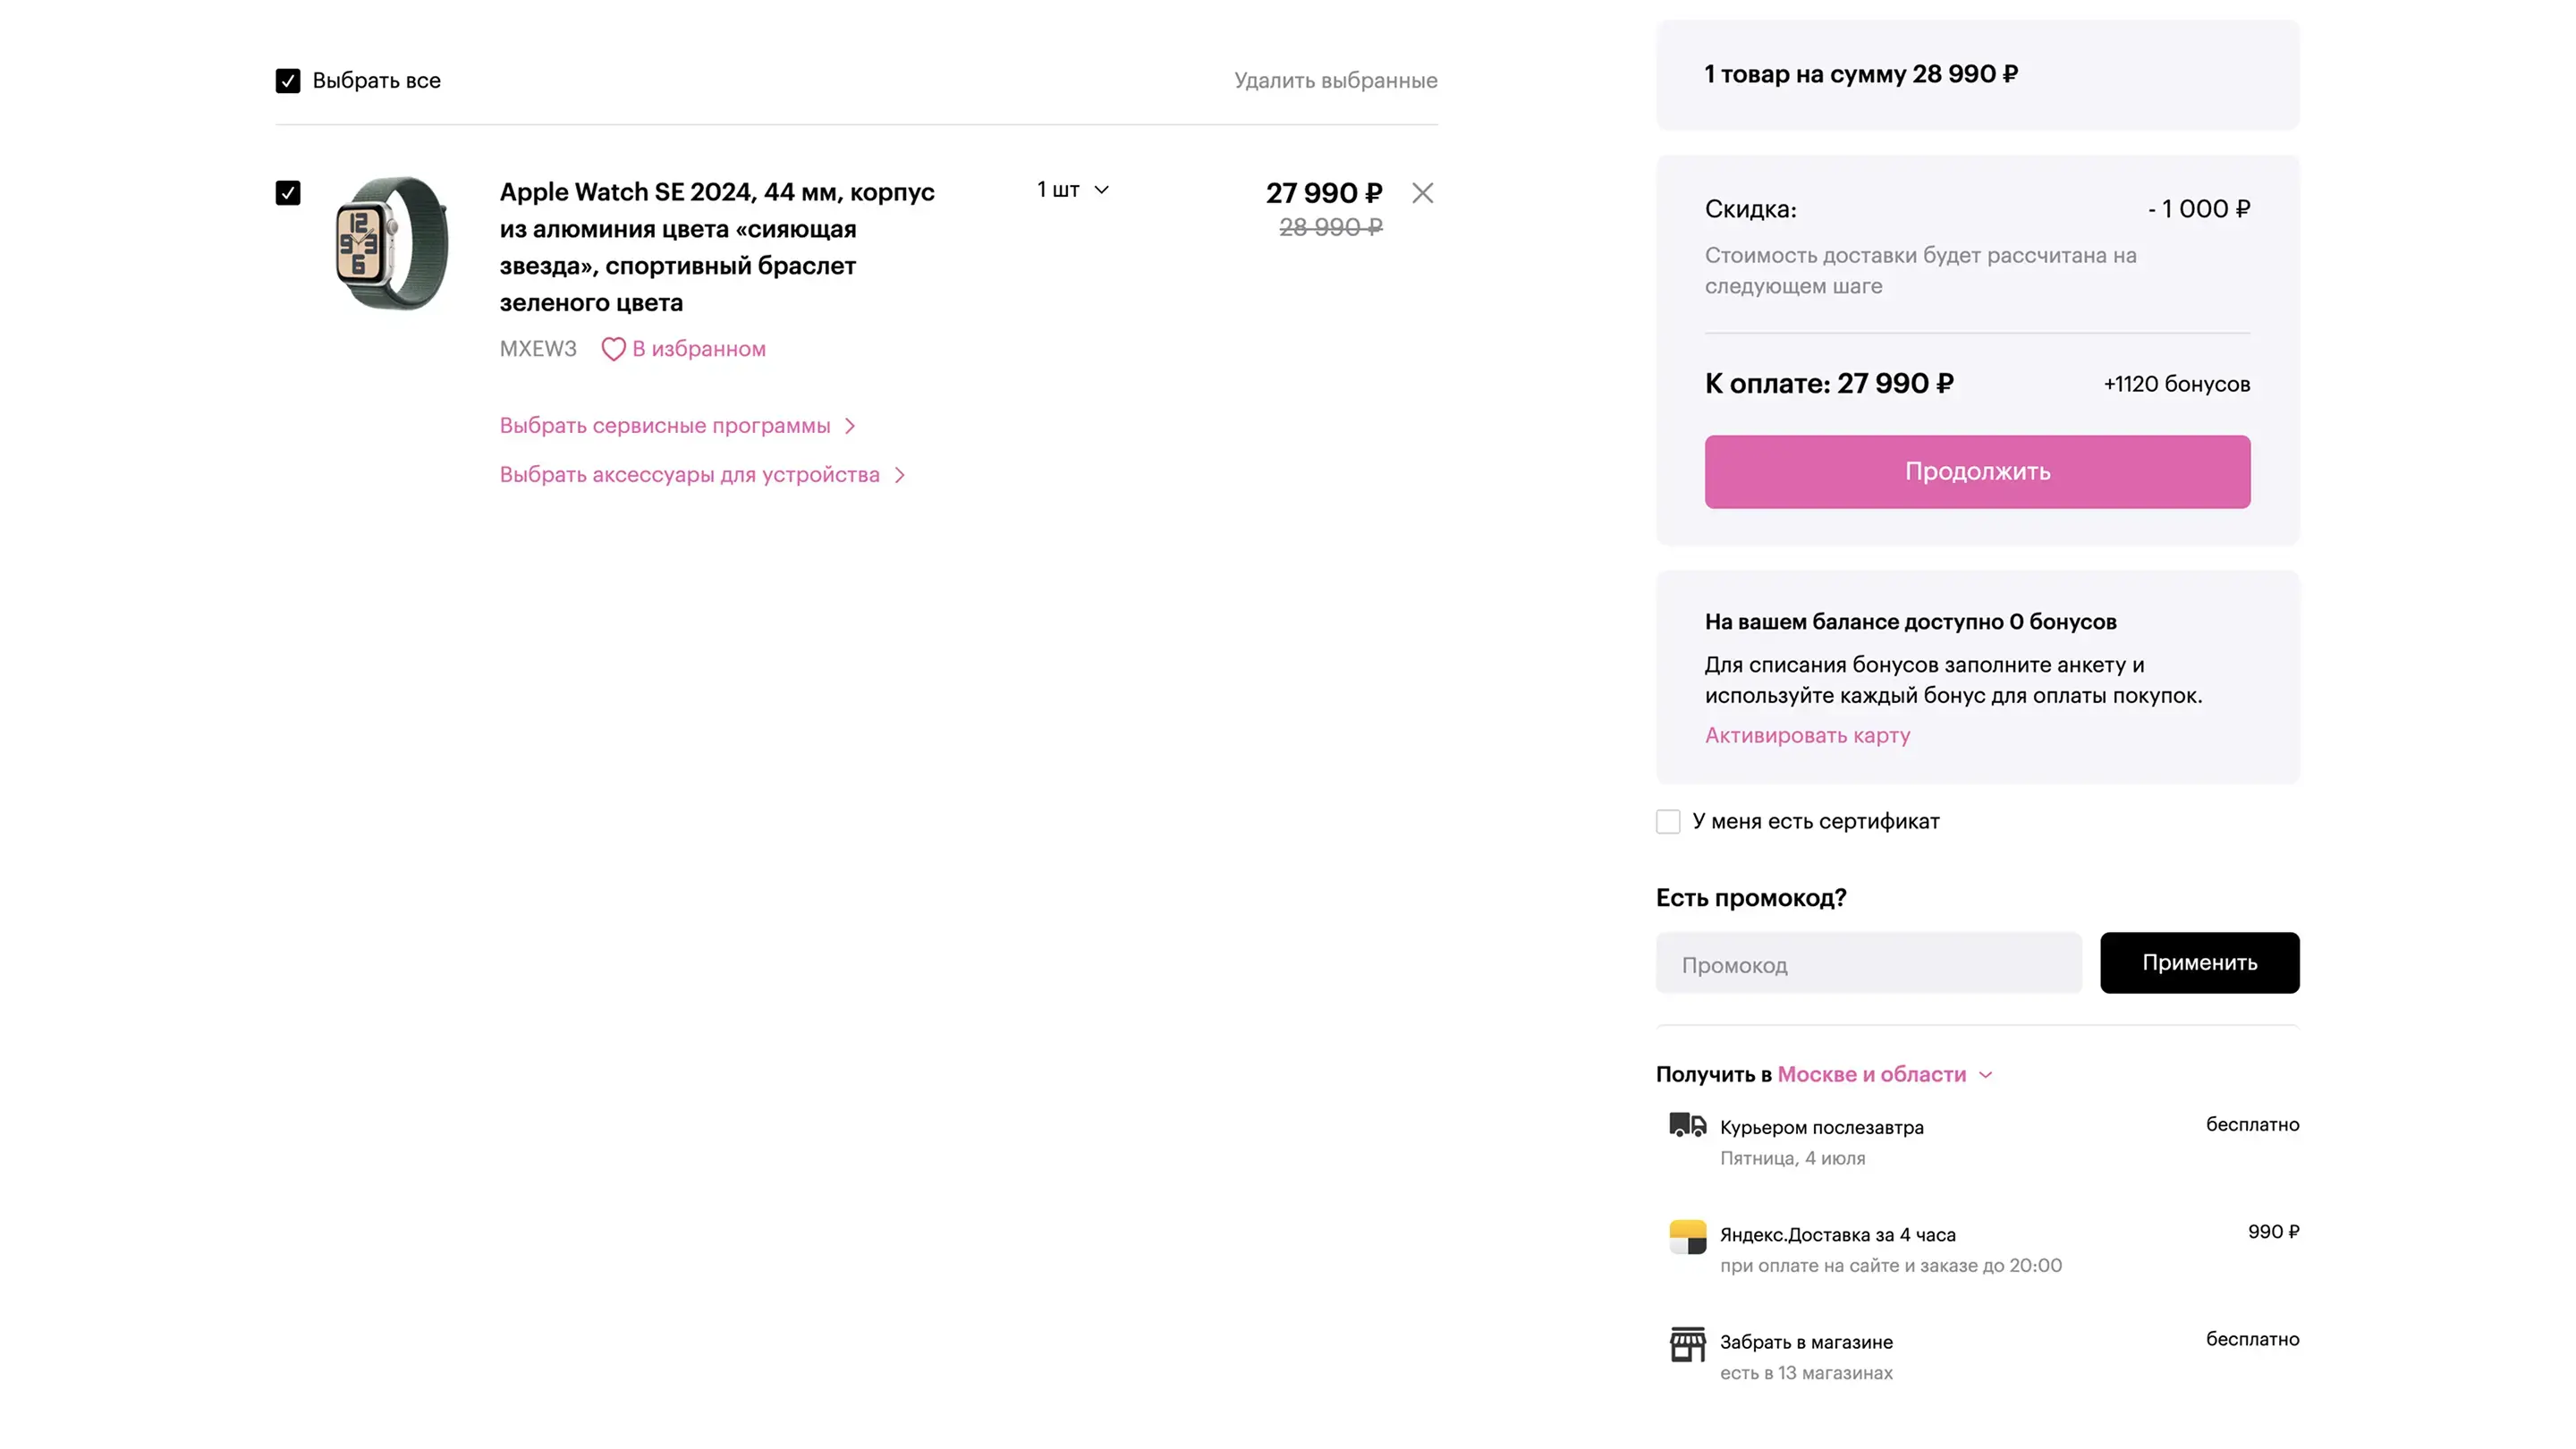The image size is (2576, 1449).
Task: Expand the 'Москве и области' region selector
Action: click(1884, 1074)
